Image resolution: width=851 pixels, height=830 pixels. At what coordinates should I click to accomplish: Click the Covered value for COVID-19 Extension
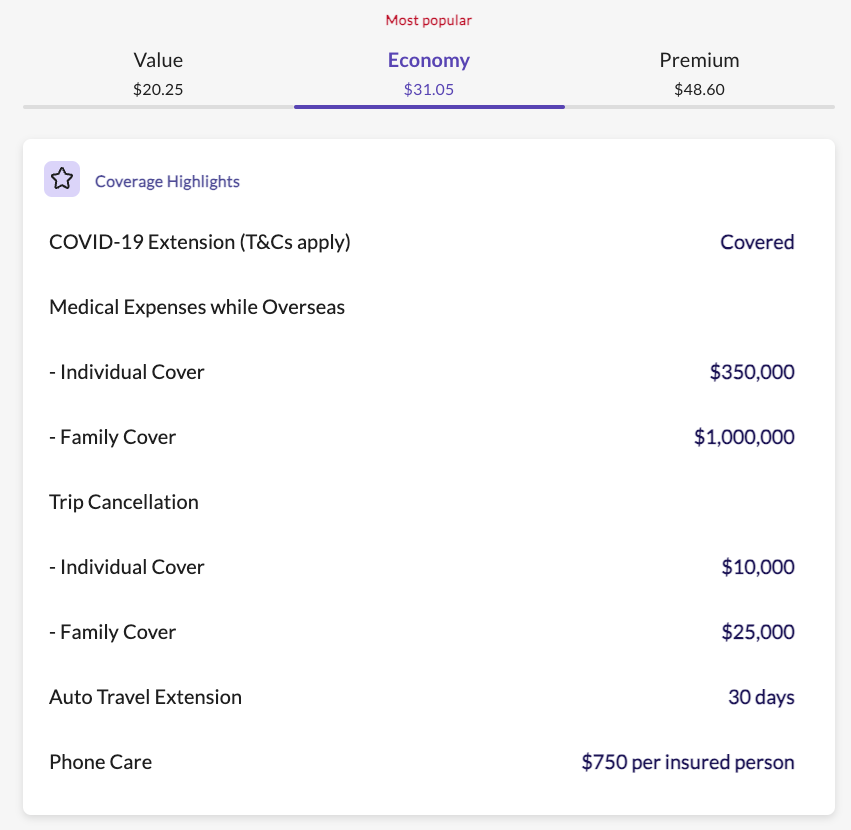coord(757,242)
